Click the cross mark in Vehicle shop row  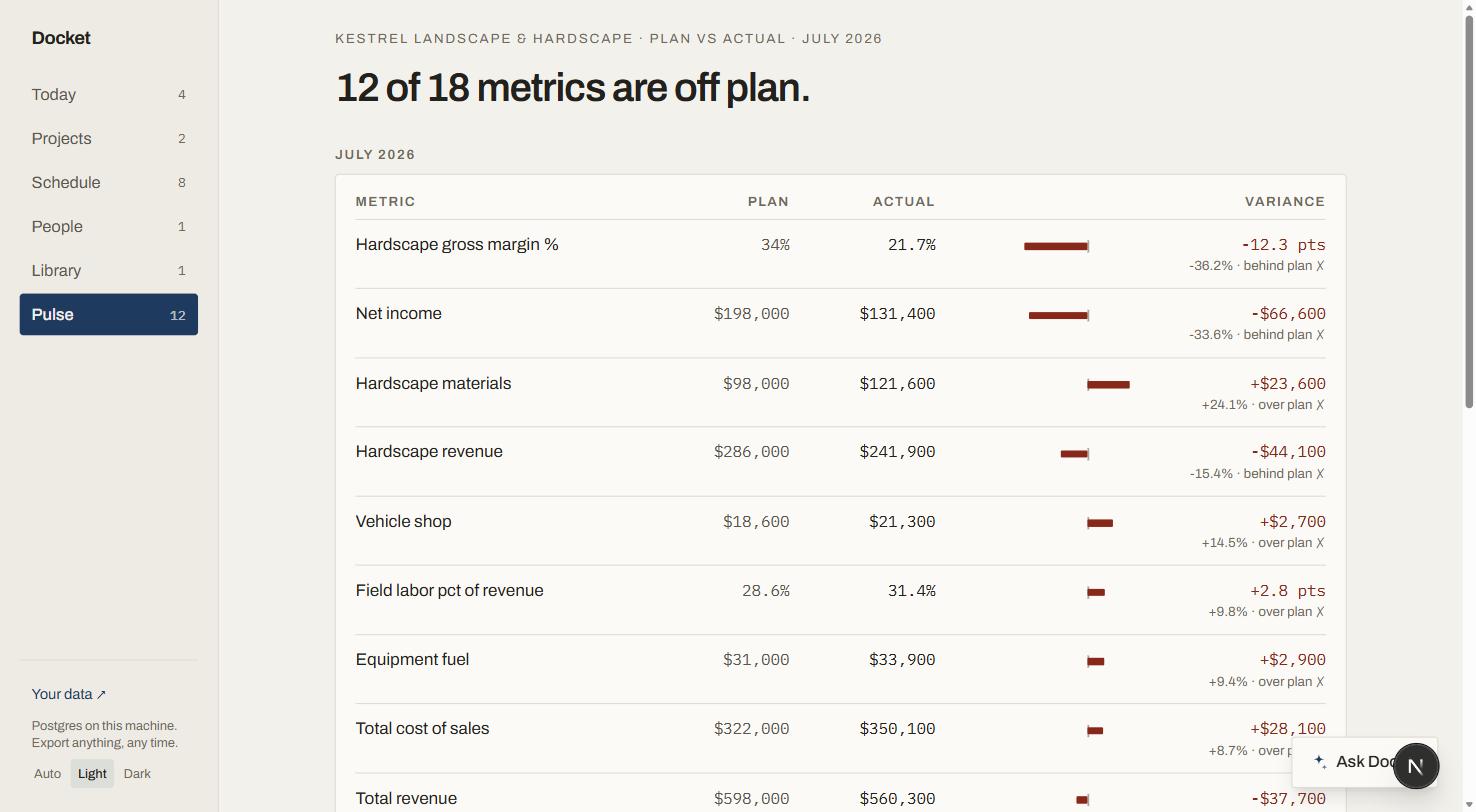click(x=1320, y=543)
